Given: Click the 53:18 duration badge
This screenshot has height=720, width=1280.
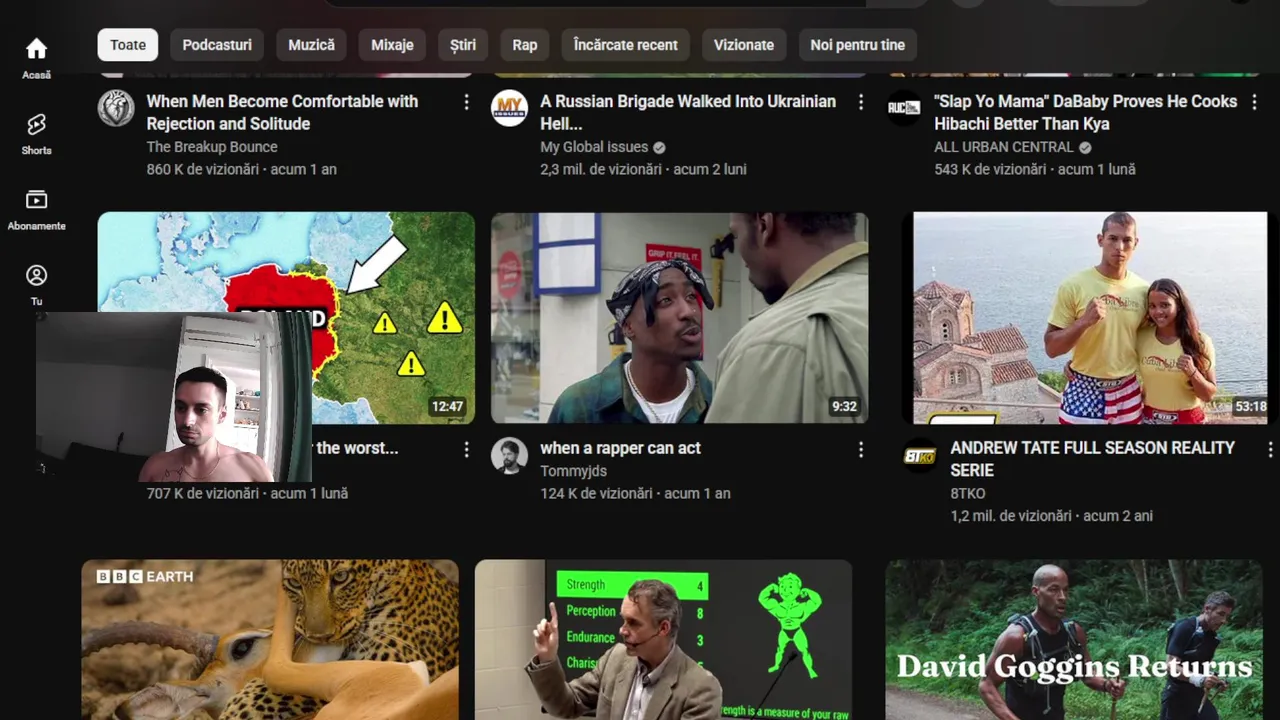Looking at the screenshot, I should click(x=1251, y=407).
